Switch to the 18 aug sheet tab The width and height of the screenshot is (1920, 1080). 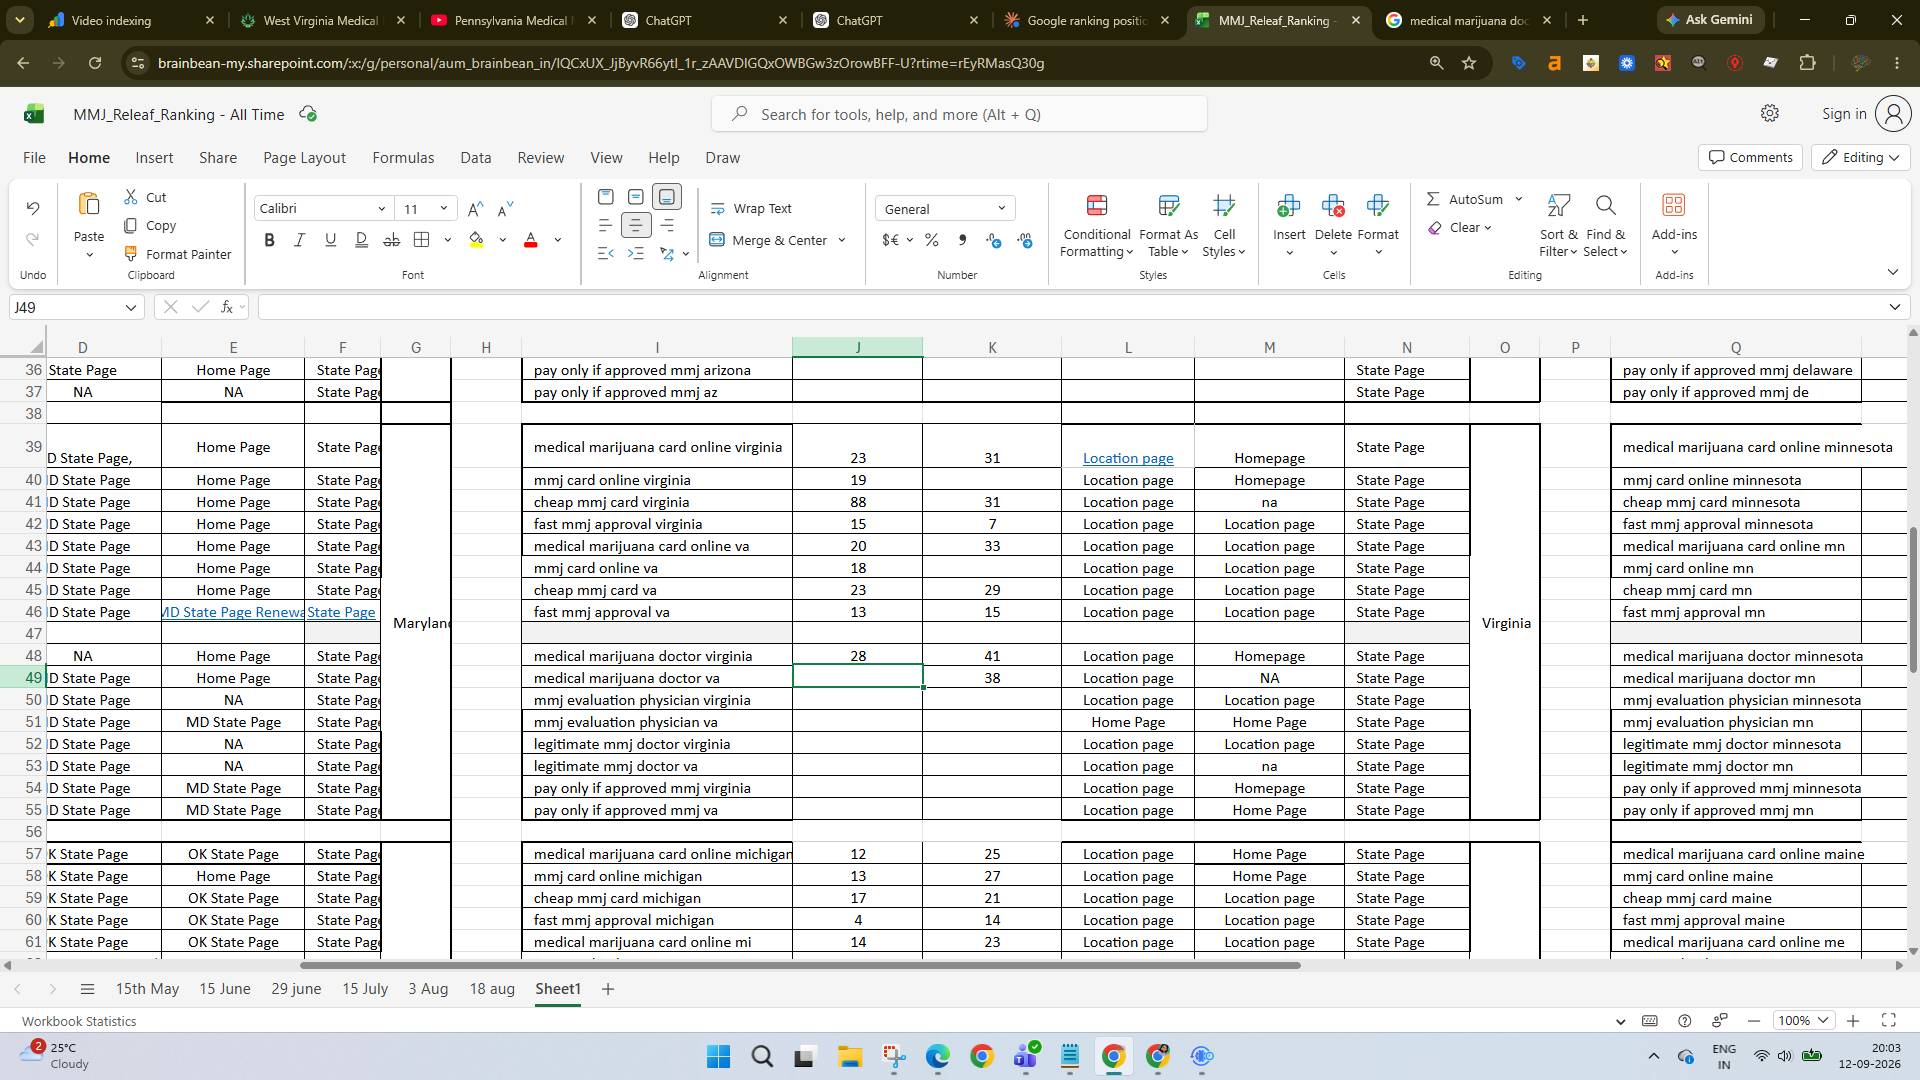point(492,989)
